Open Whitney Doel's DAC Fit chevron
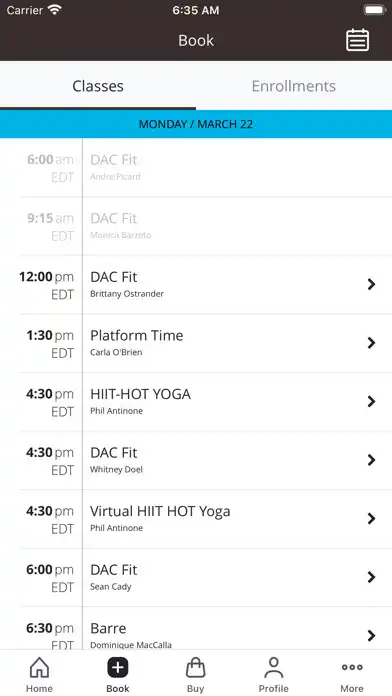This screenshot has height=696, width=392. click(x=372, y=460)
